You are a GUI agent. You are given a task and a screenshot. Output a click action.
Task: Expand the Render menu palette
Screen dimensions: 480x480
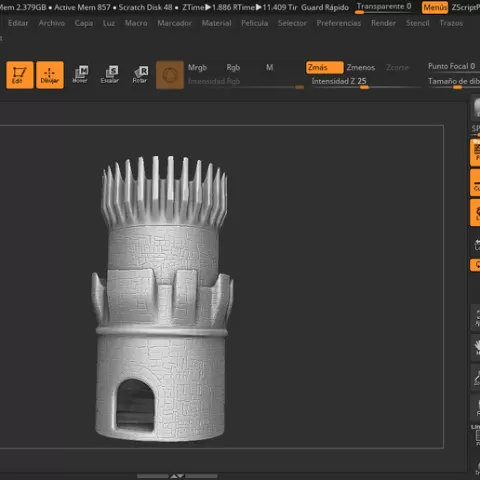[383, 23]
